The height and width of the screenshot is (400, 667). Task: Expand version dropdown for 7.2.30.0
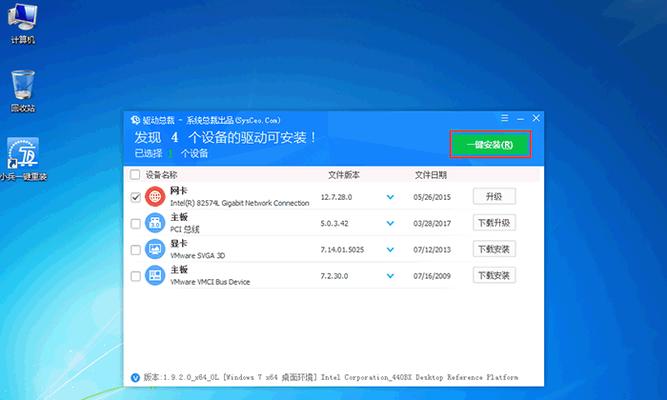(x=390, y=276)
